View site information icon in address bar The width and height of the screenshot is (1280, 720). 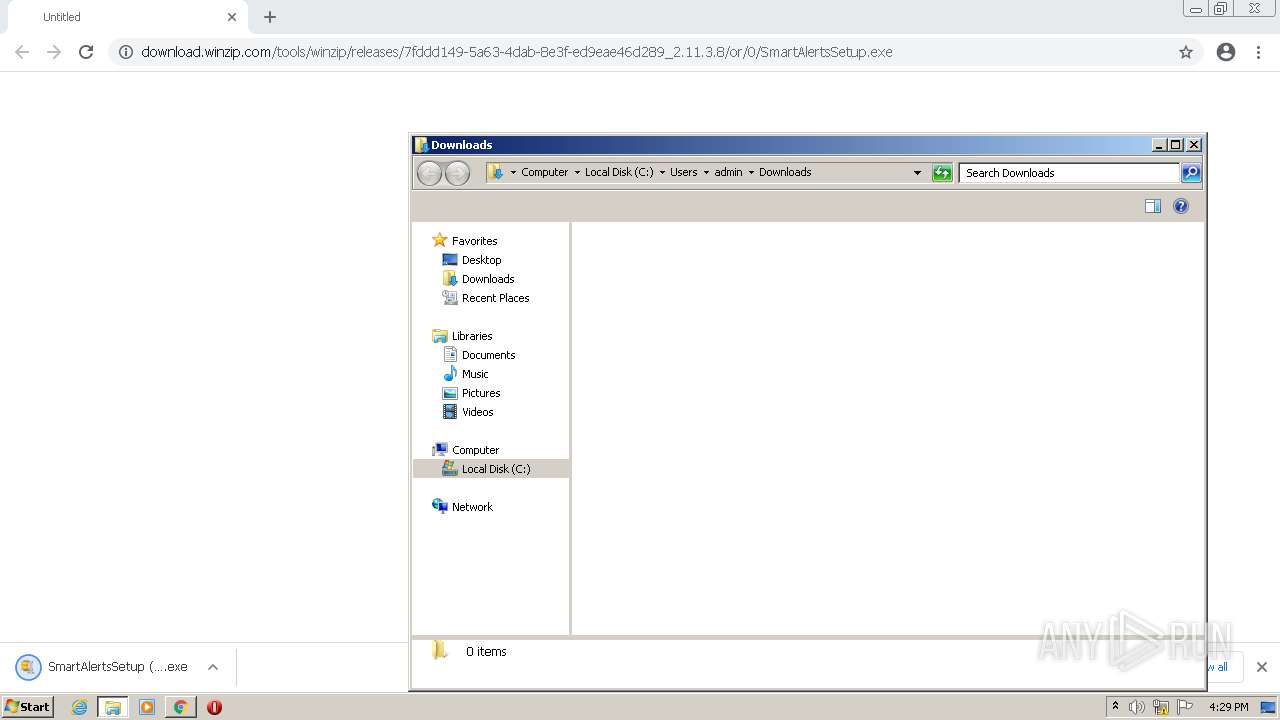coord(126,52)
